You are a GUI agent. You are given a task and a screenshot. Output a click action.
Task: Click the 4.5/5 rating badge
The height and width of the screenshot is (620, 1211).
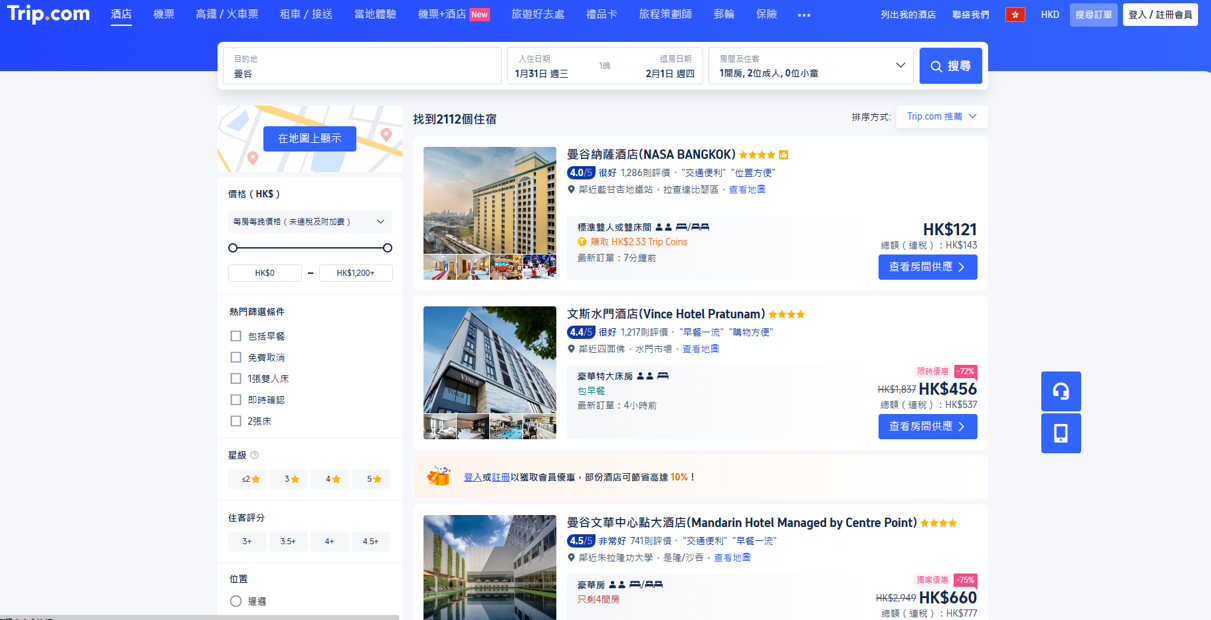click(x=581, y=541)
